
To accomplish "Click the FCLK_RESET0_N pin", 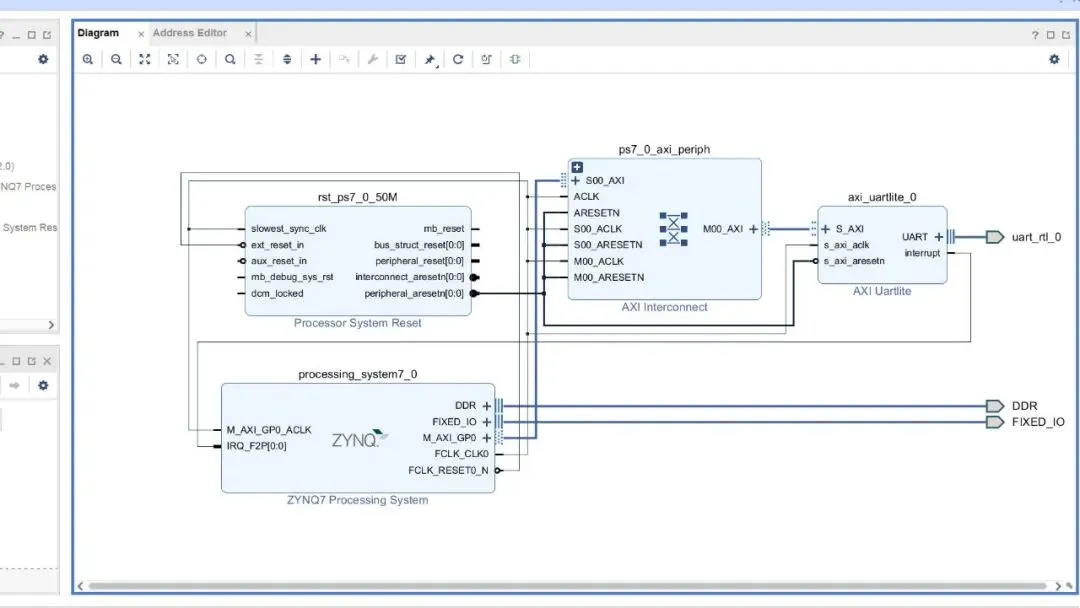I will pyautogui.click(x=448, y=470).
